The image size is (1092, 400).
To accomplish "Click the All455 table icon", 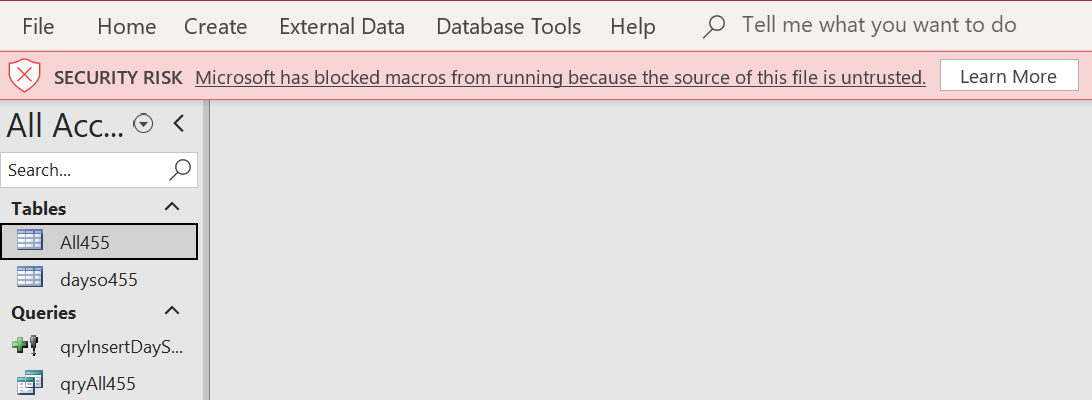I will (30, 241).
